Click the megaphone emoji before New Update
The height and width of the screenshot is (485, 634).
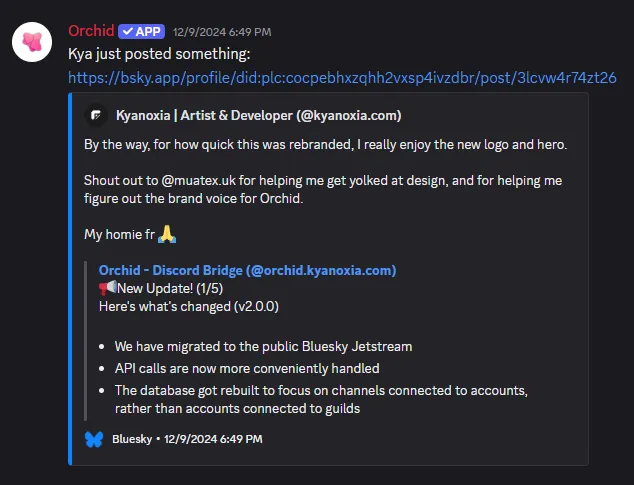[107, 288]
